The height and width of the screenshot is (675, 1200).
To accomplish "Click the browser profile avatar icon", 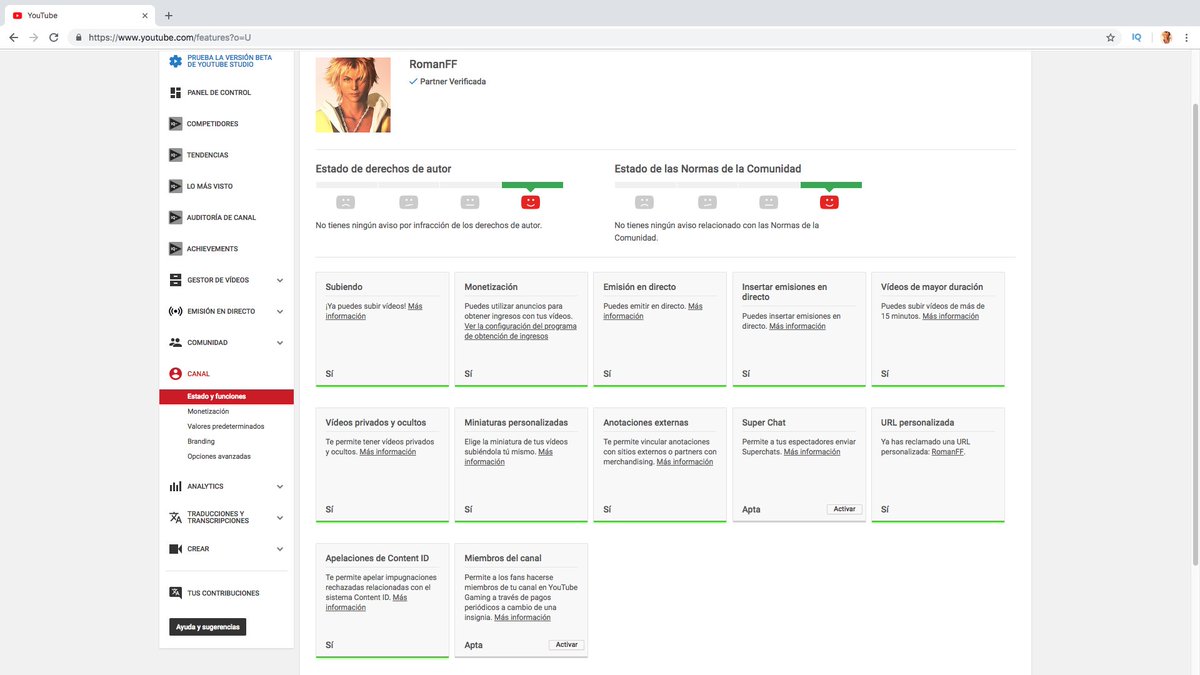I will (x=1166, y=37).
